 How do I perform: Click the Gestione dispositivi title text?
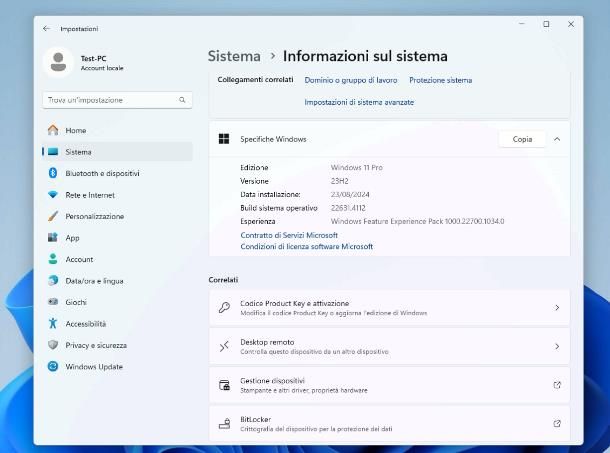pos(272,381)
